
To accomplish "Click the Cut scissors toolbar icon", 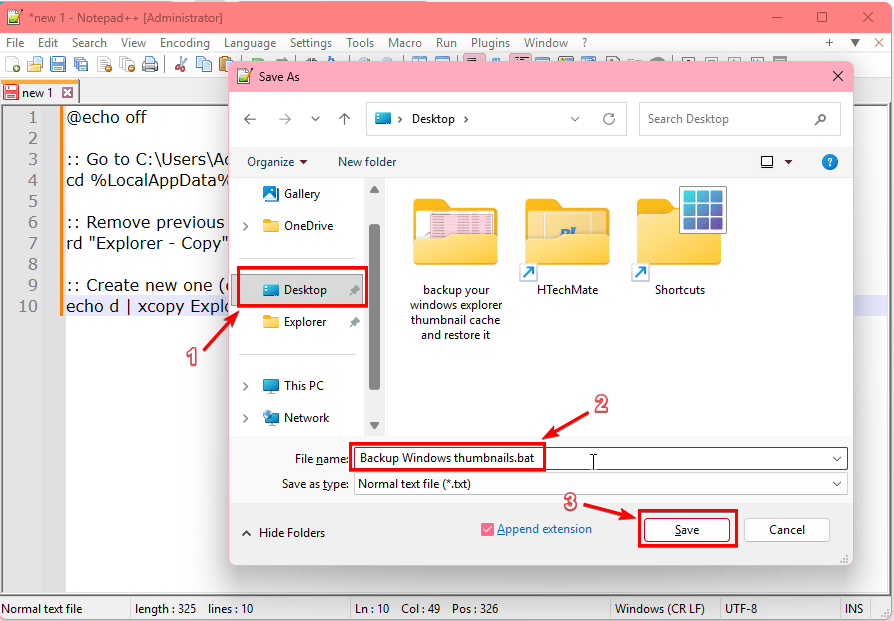I will click(181, 64).
